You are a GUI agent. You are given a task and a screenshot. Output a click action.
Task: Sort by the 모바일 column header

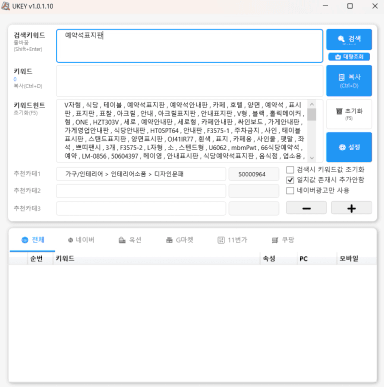(x=356, y=259)
